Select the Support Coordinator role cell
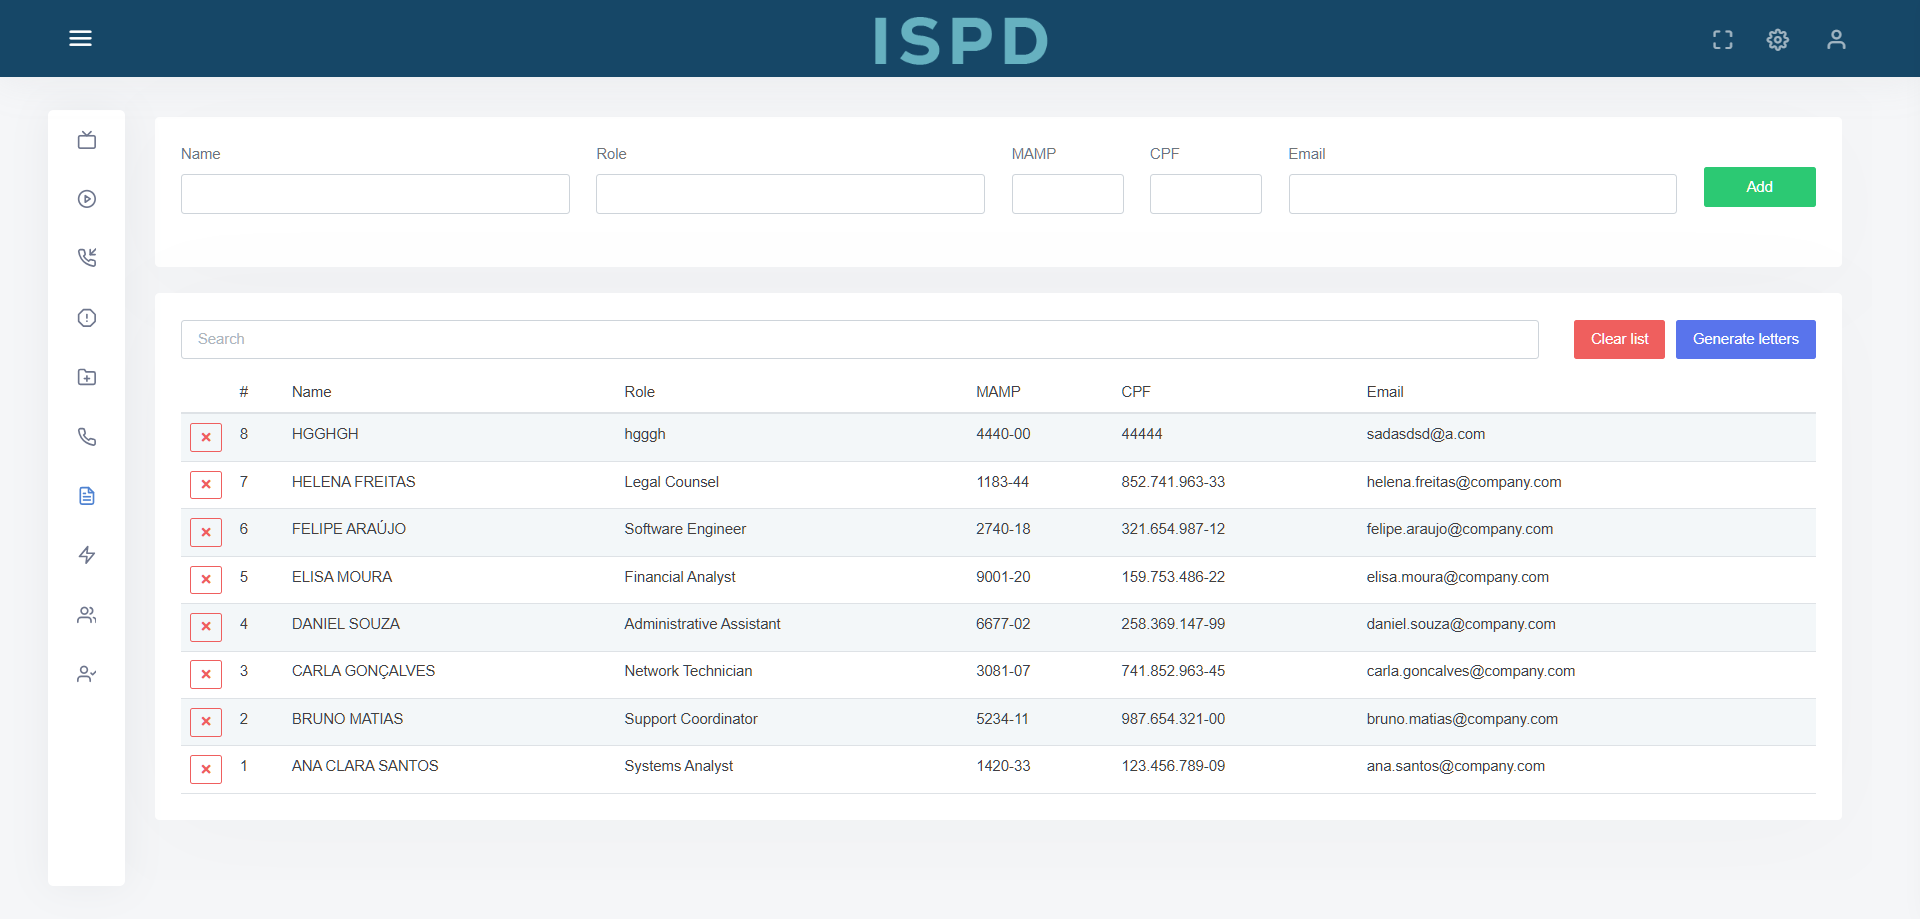 691,719
